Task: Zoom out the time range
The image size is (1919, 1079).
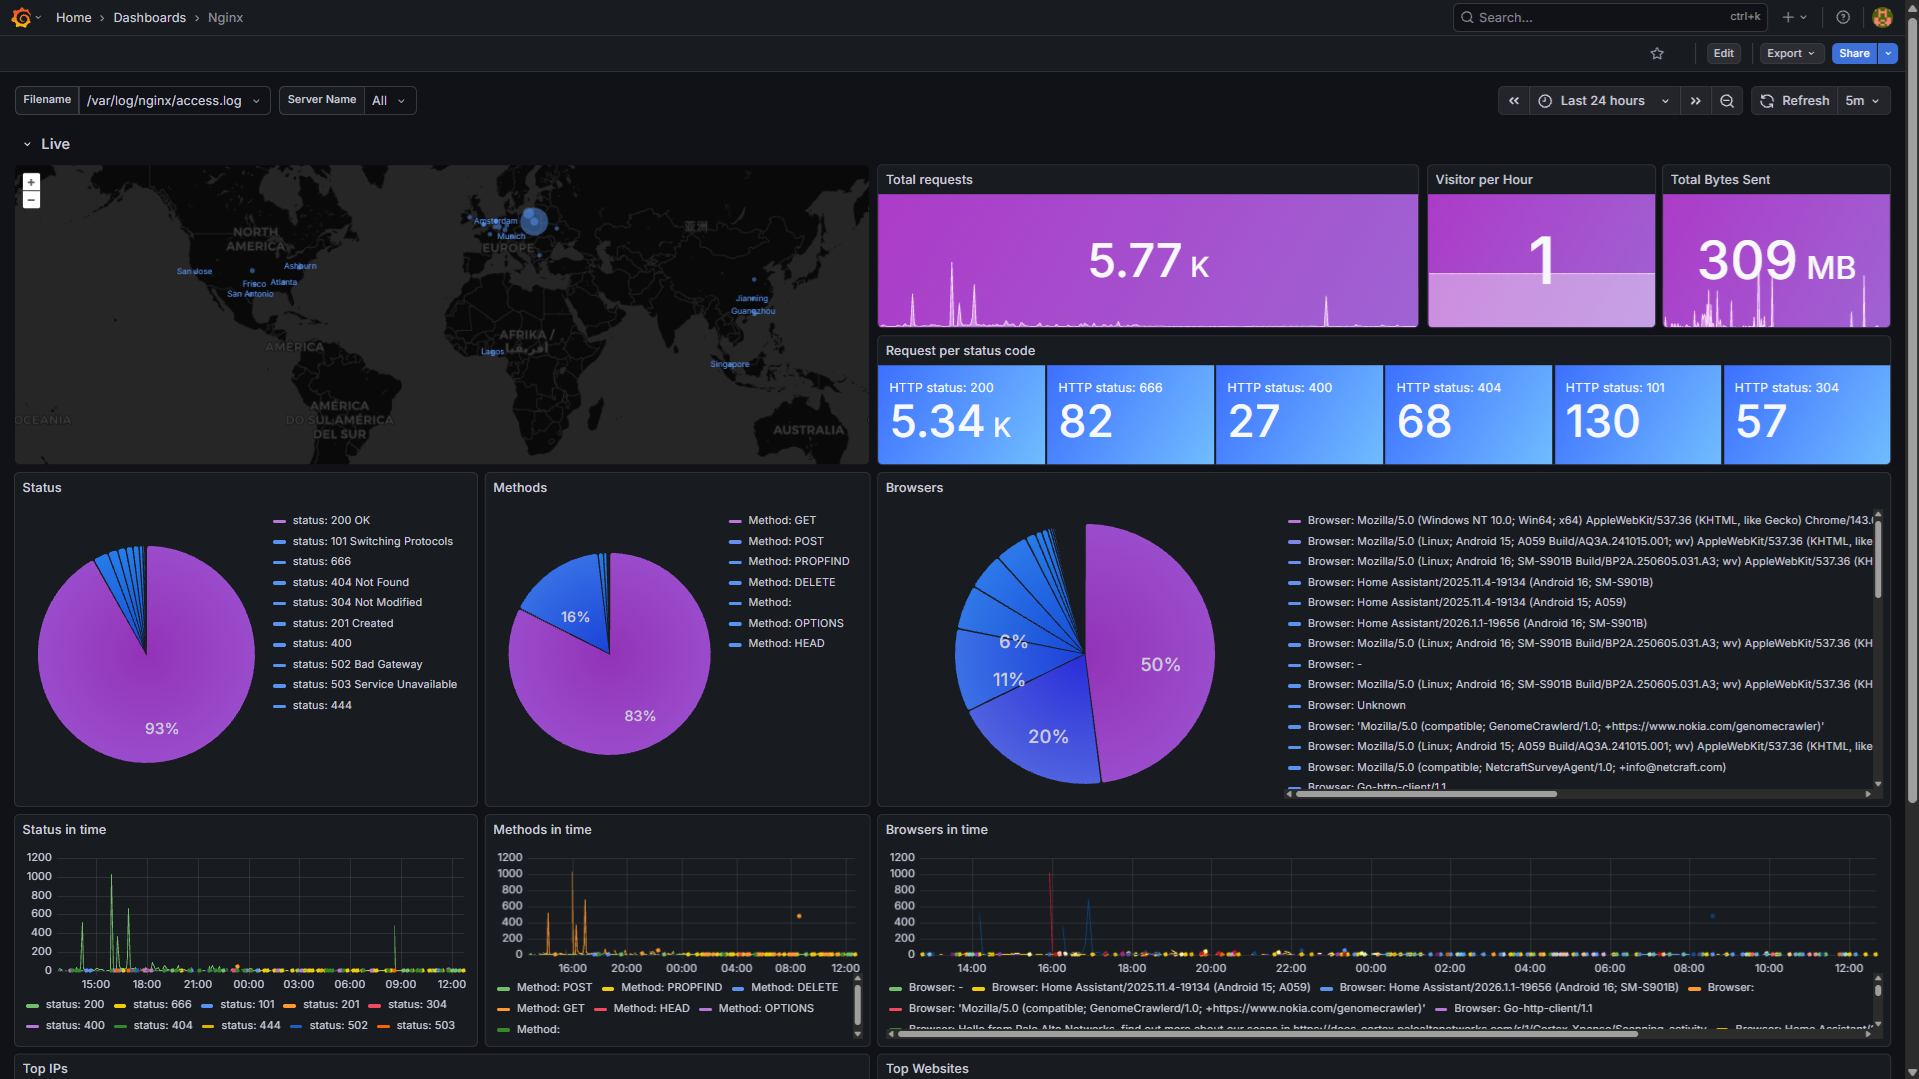Action: coord(1727,101)
